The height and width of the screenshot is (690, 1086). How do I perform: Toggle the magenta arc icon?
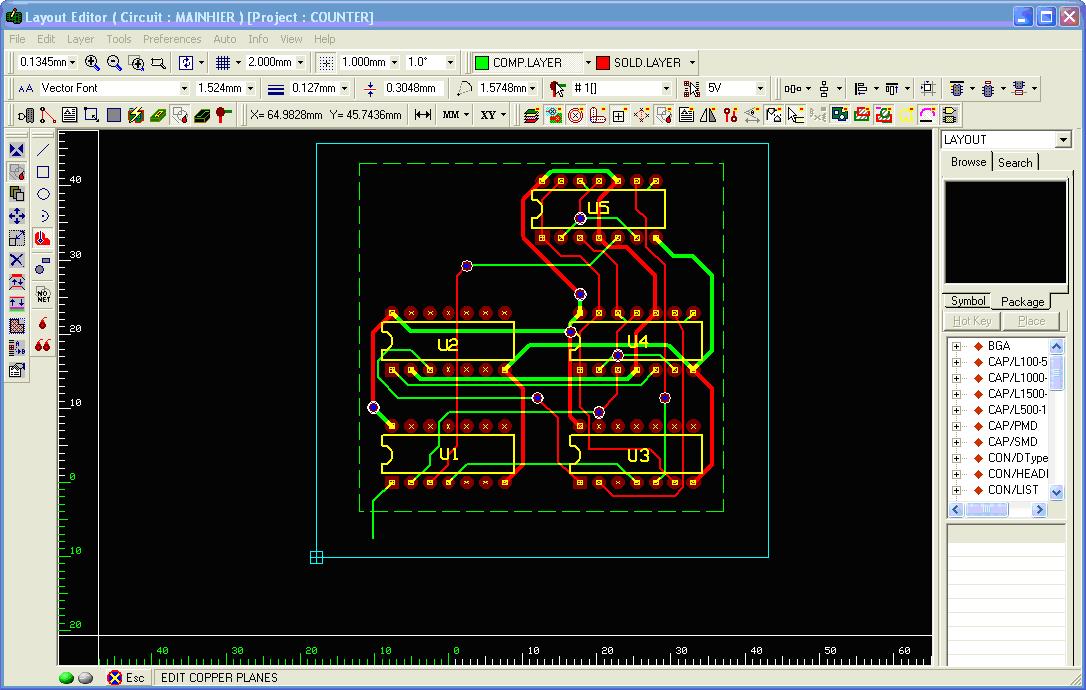[927, 115]
